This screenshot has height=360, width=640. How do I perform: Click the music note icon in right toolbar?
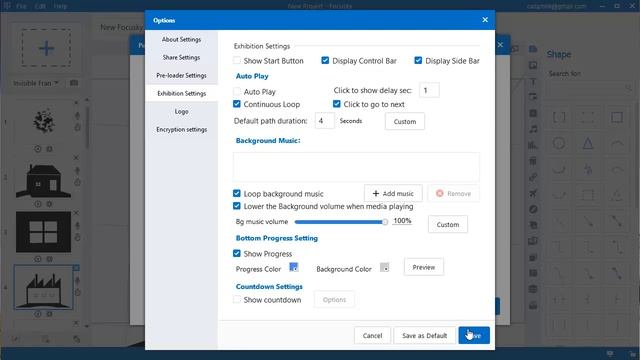point(533,129)
